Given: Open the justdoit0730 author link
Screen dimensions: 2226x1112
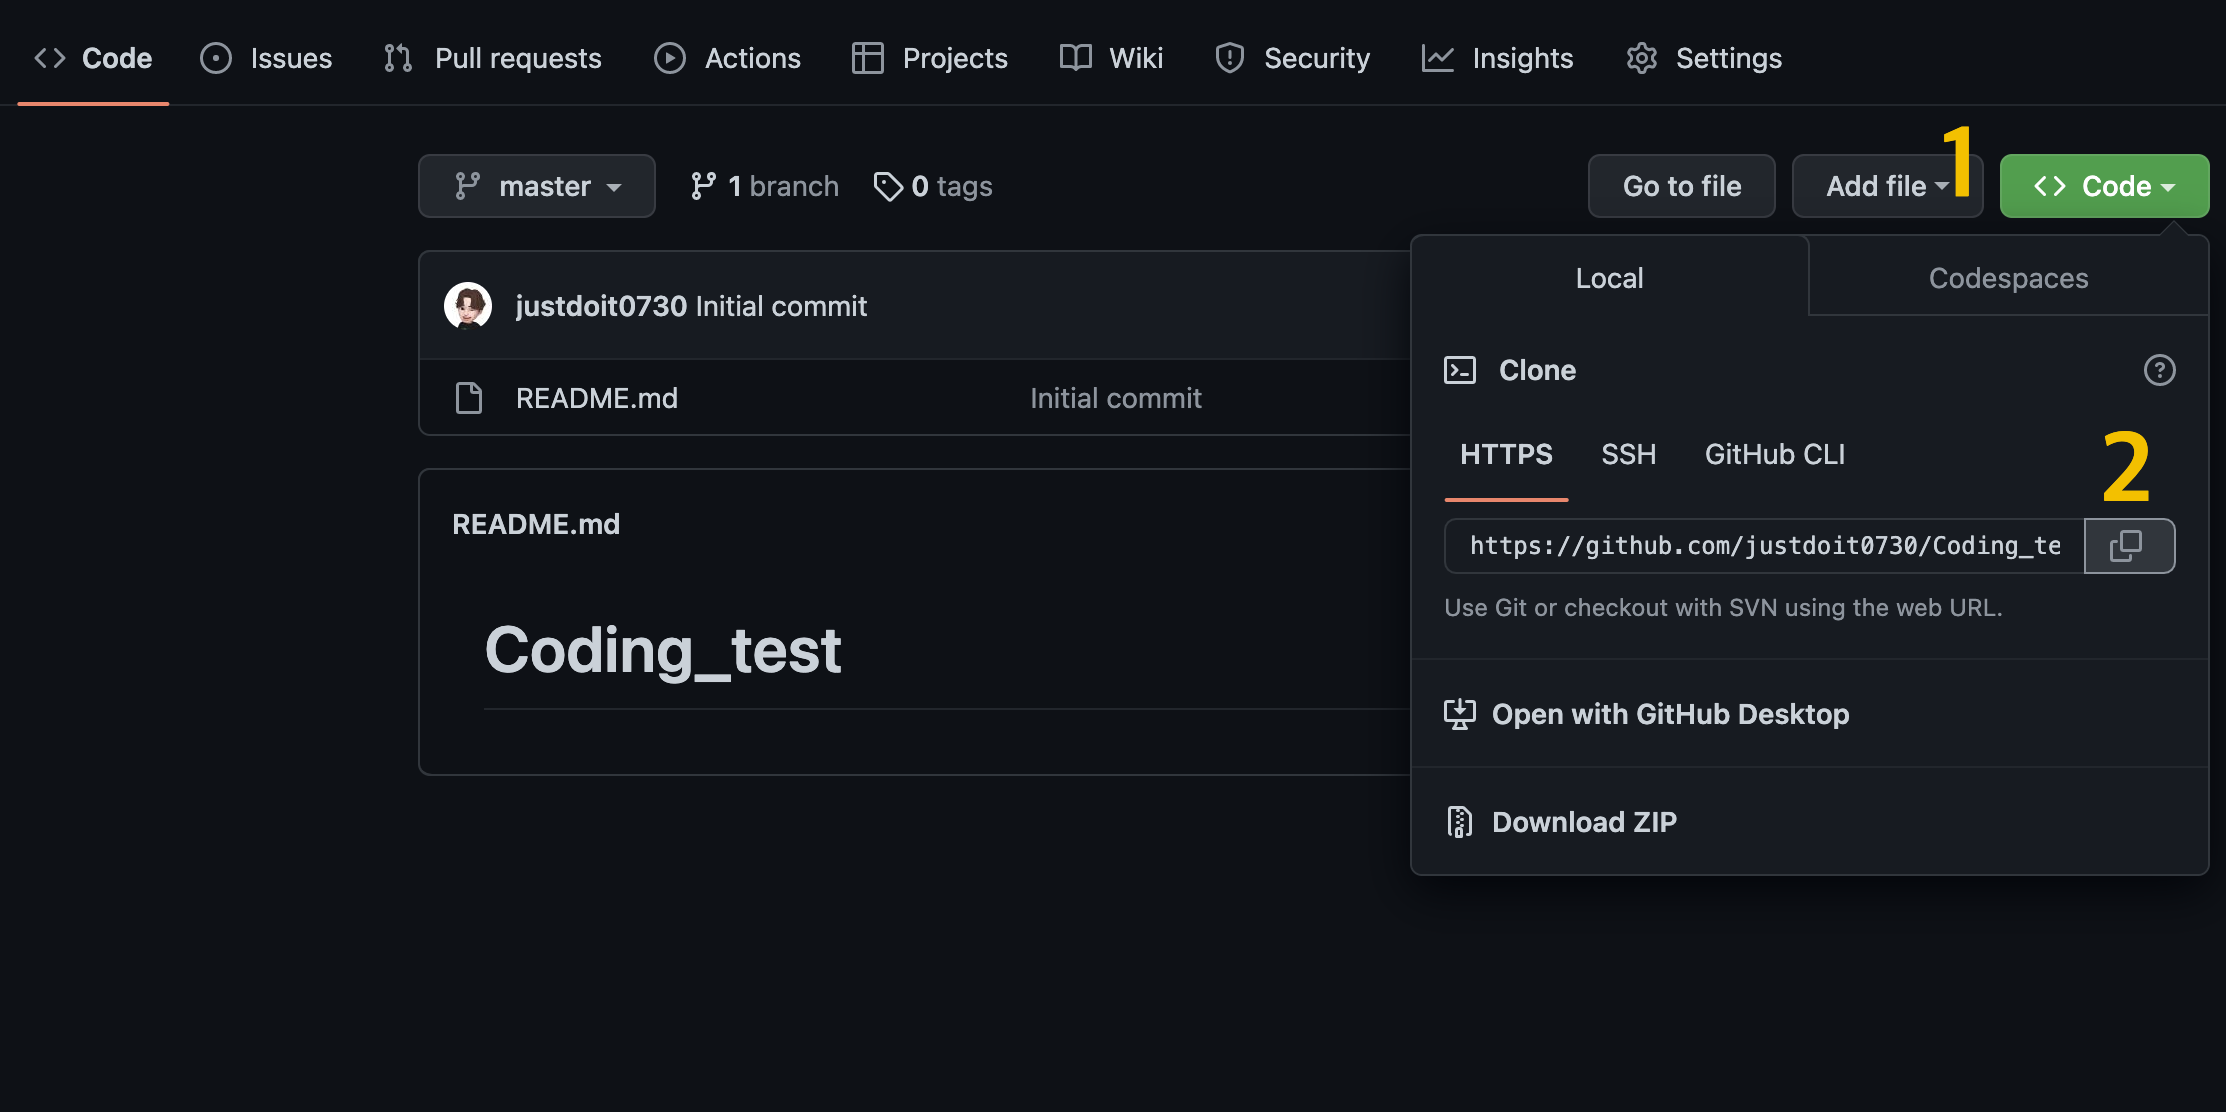Looking at the screenshot, I should point(601,306).
